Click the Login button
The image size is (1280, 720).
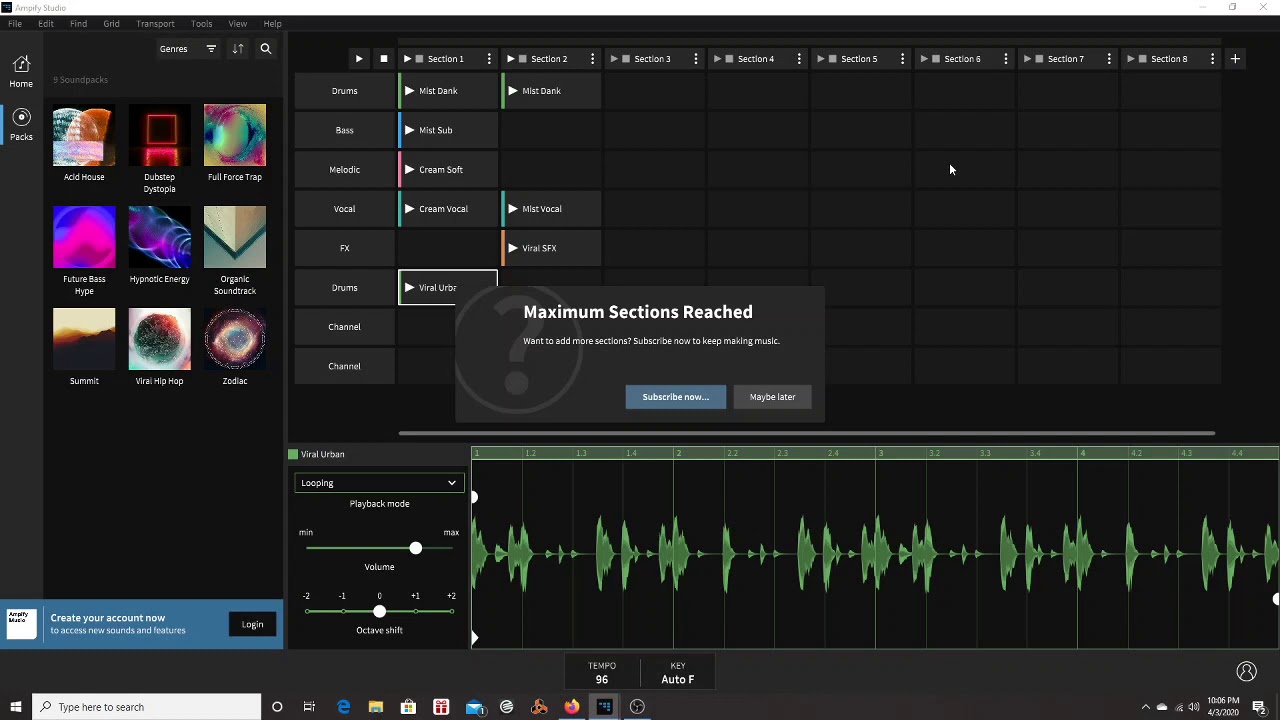(252, 625)
